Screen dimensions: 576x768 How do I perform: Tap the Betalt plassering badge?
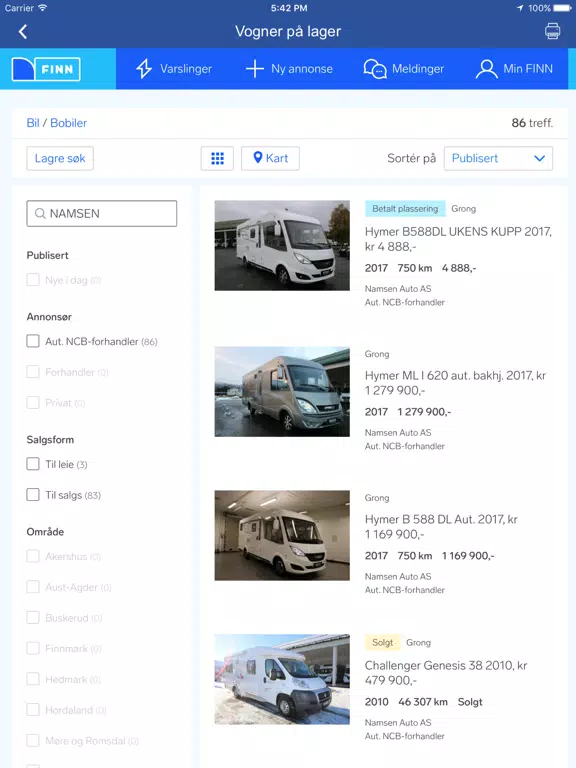pyautogui.click(x=405, y=209)
